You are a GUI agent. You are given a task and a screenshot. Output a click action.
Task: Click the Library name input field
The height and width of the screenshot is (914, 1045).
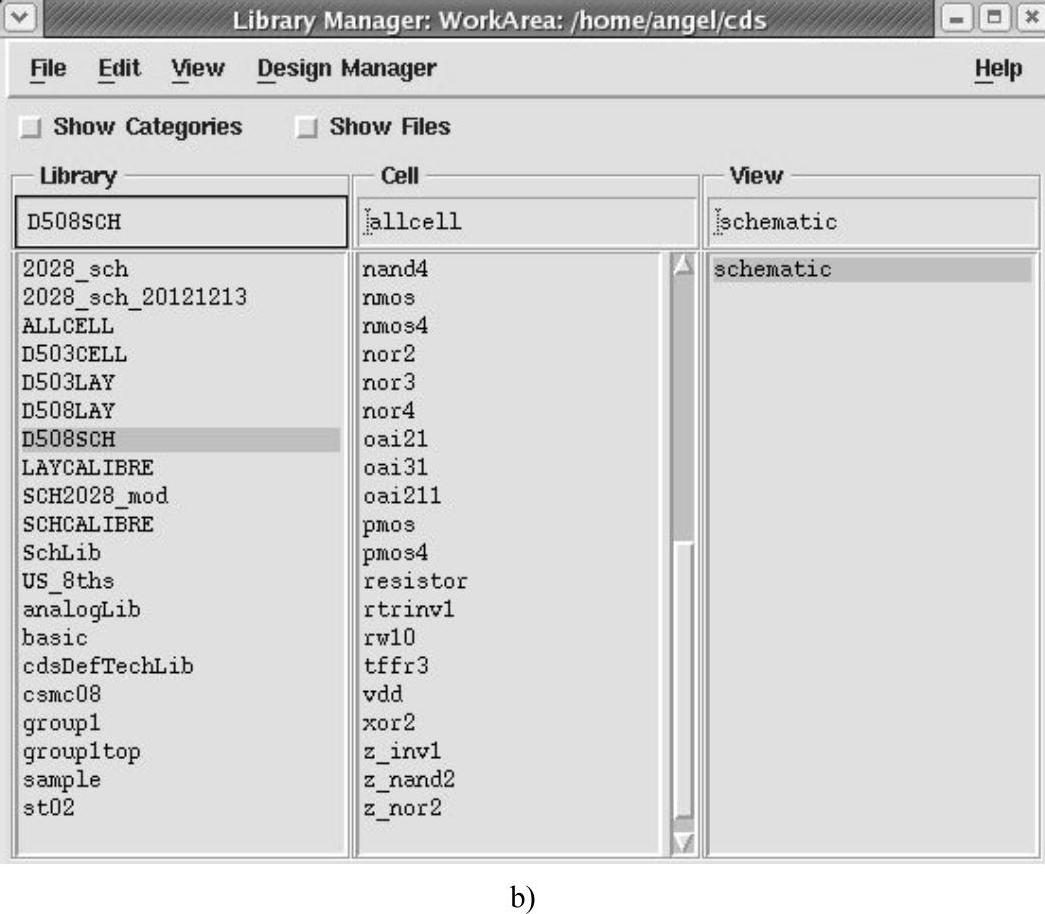click(181, 222)
